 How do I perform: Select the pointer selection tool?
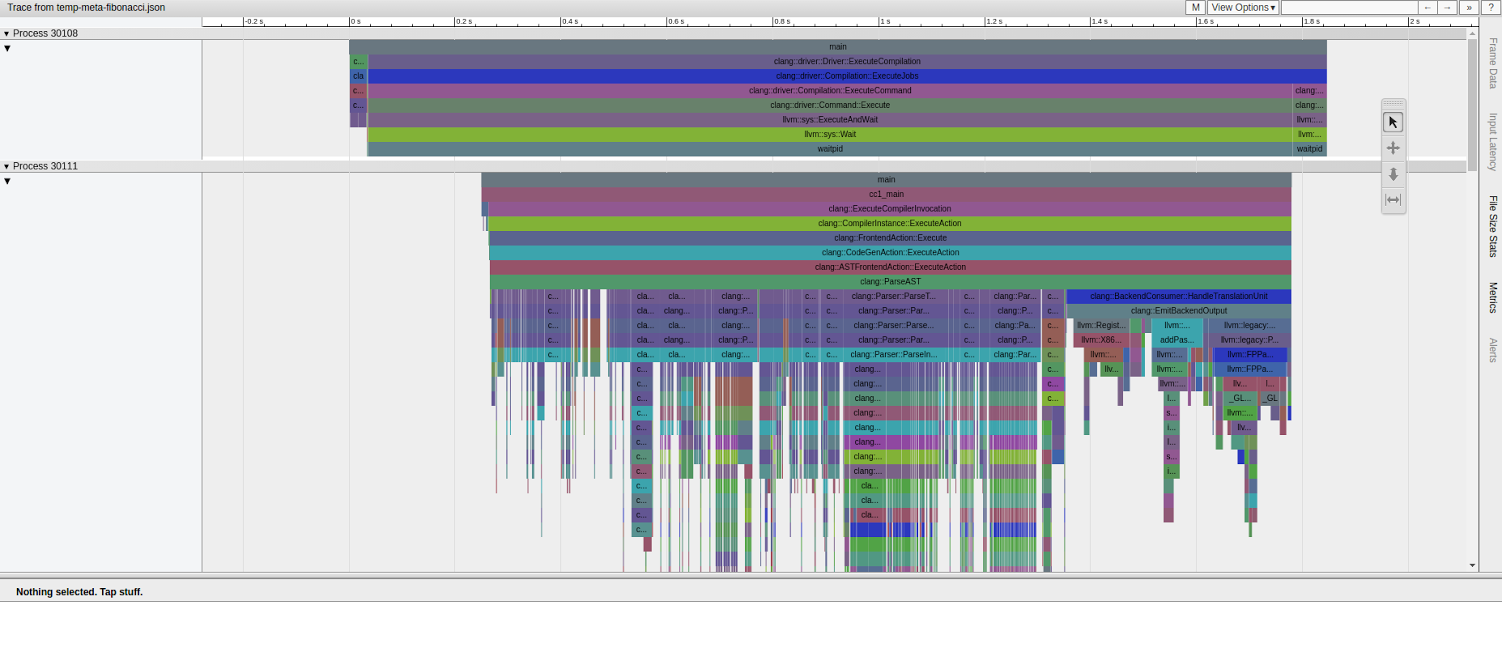tap(1393, 122)
